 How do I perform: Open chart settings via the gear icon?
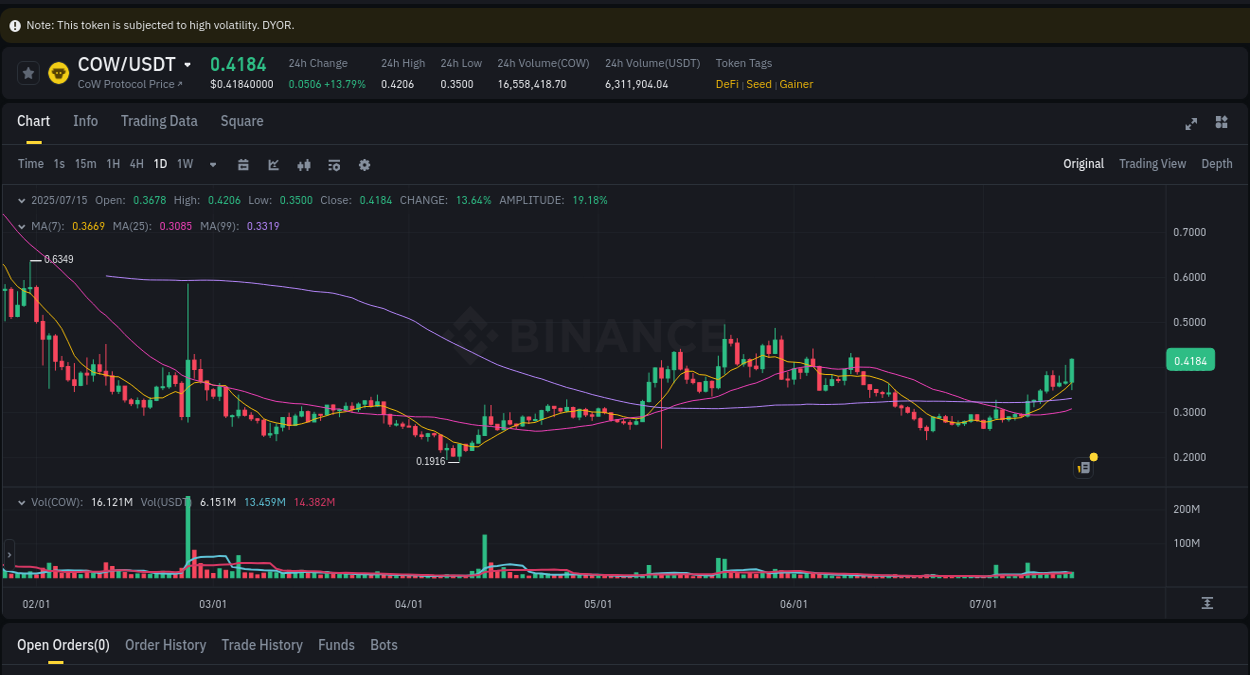[364, 164]
